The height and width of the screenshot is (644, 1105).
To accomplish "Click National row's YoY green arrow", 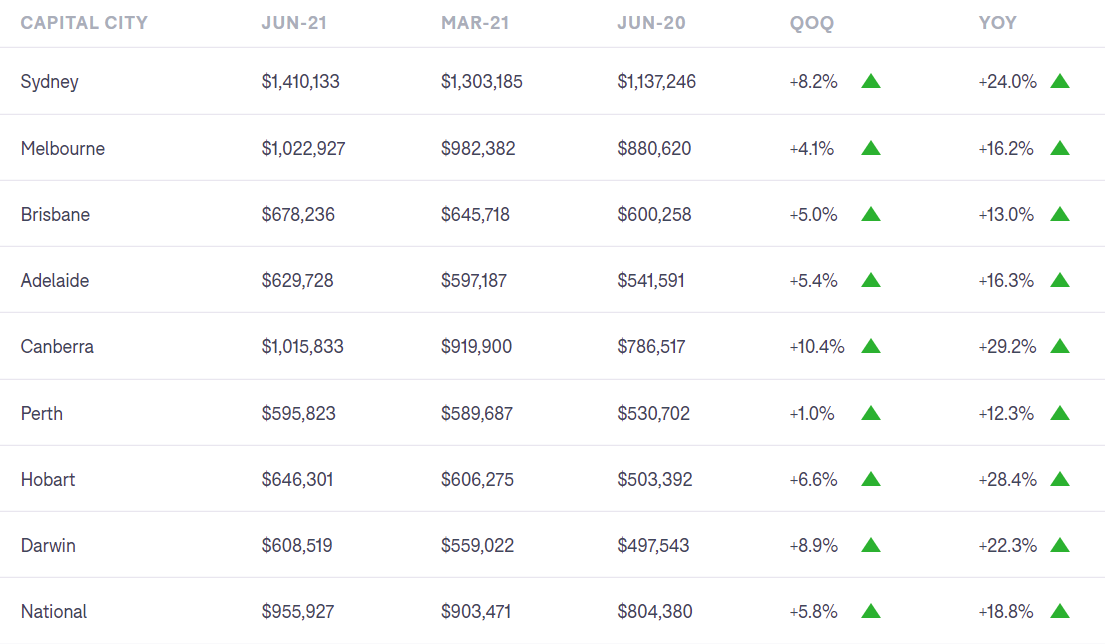I will point(1060,611).
